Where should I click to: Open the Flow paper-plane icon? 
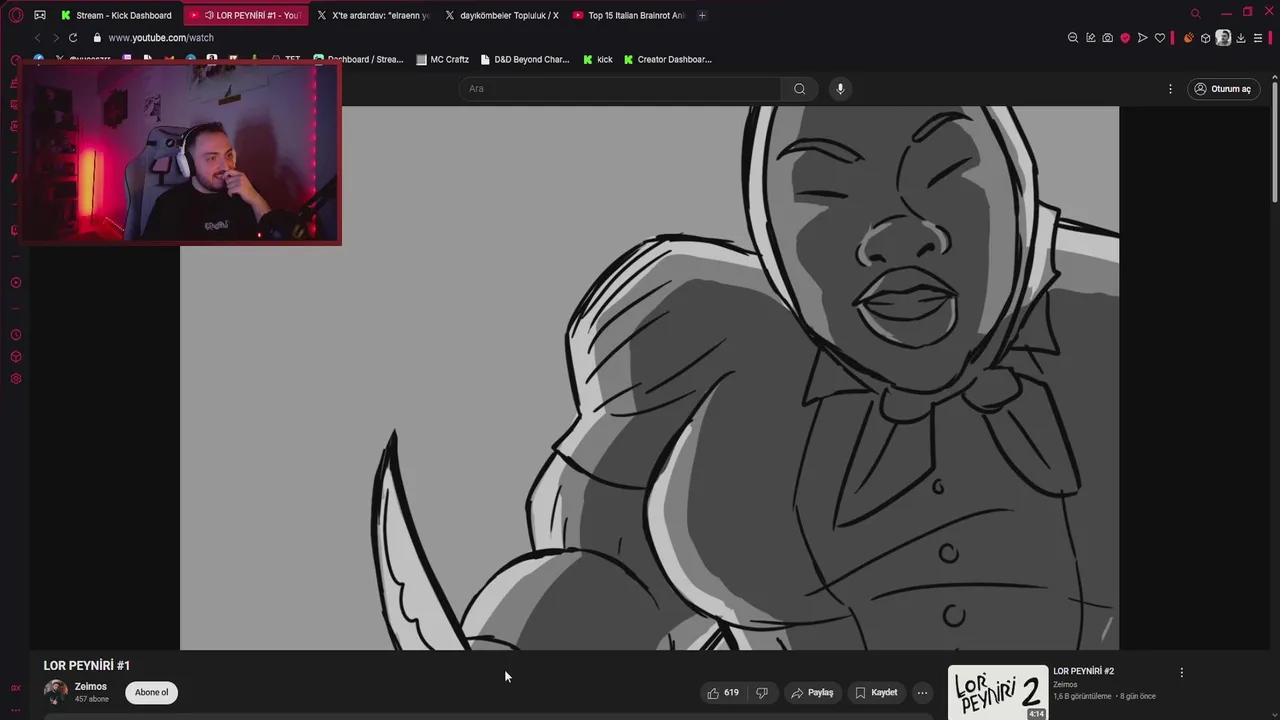tap(1142, 38)
